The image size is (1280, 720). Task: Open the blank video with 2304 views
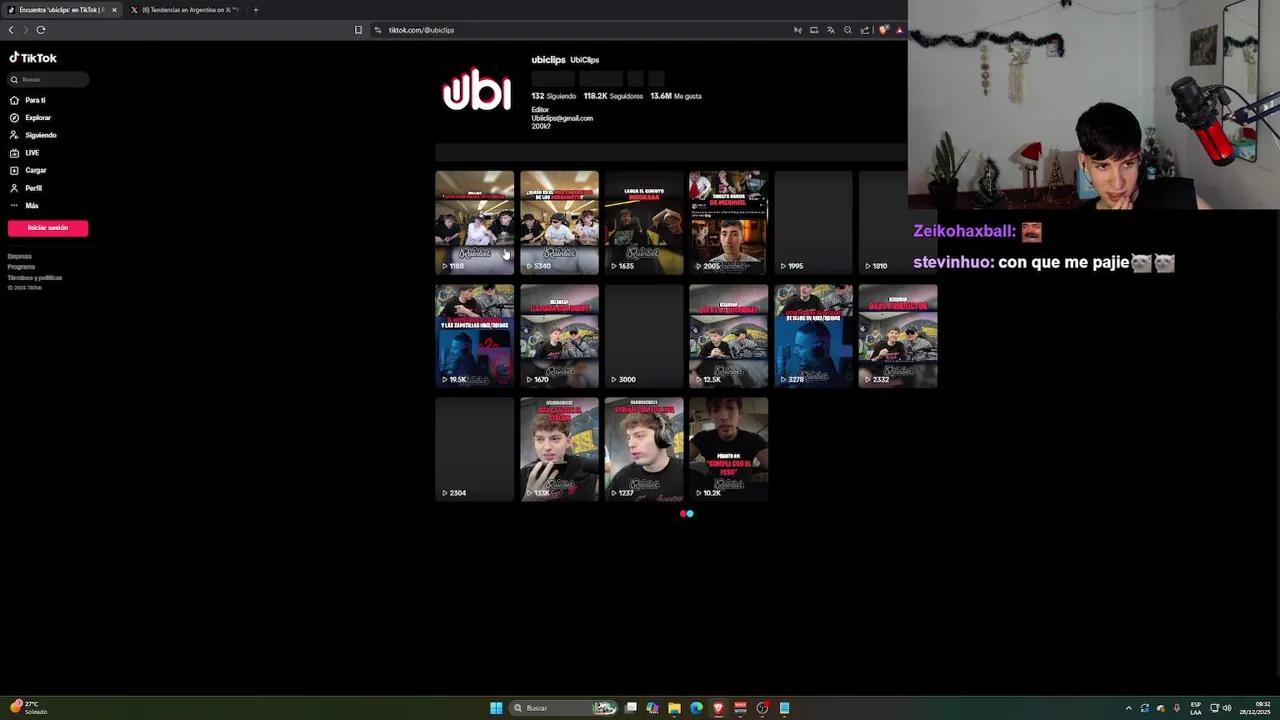(475, 449)
